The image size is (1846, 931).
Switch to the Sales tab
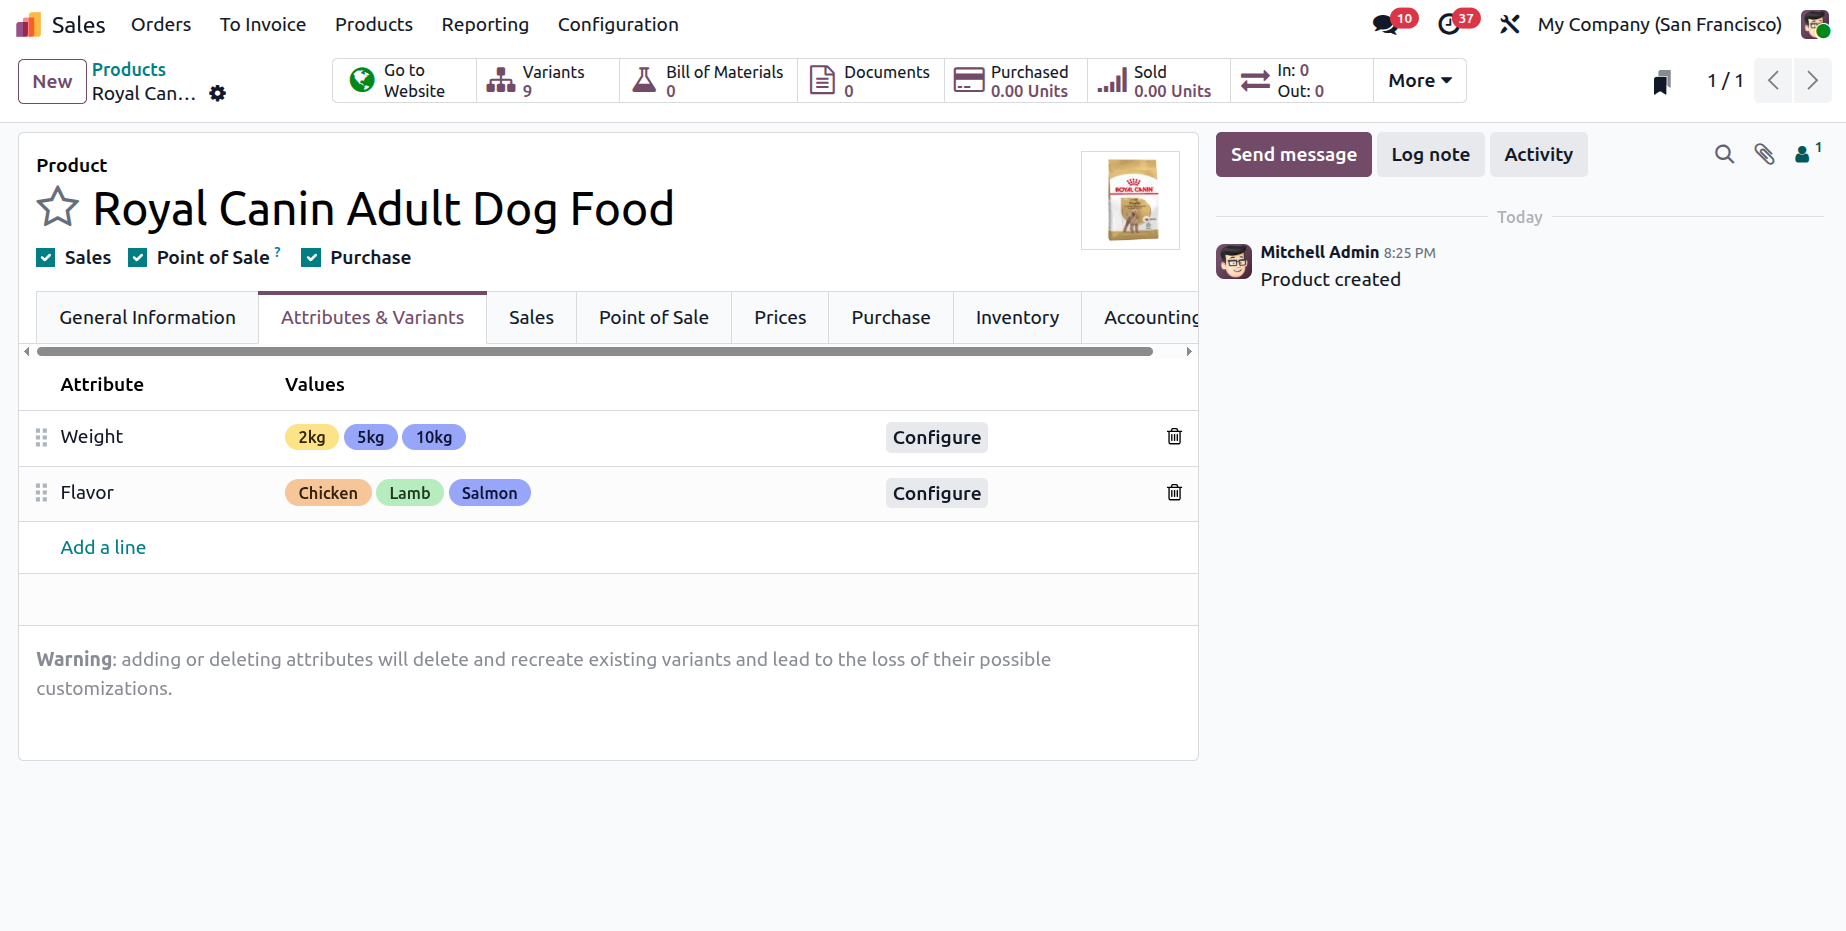coord(531,318)
